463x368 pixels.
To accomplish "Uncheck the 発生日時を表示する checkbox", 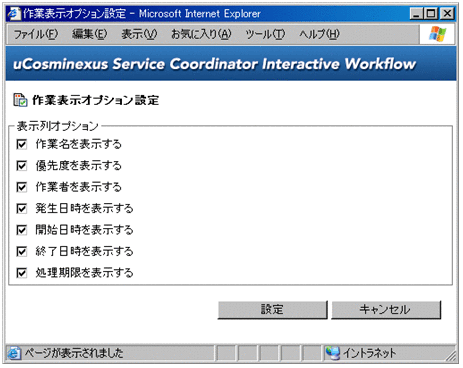I will tap(22, 209).
